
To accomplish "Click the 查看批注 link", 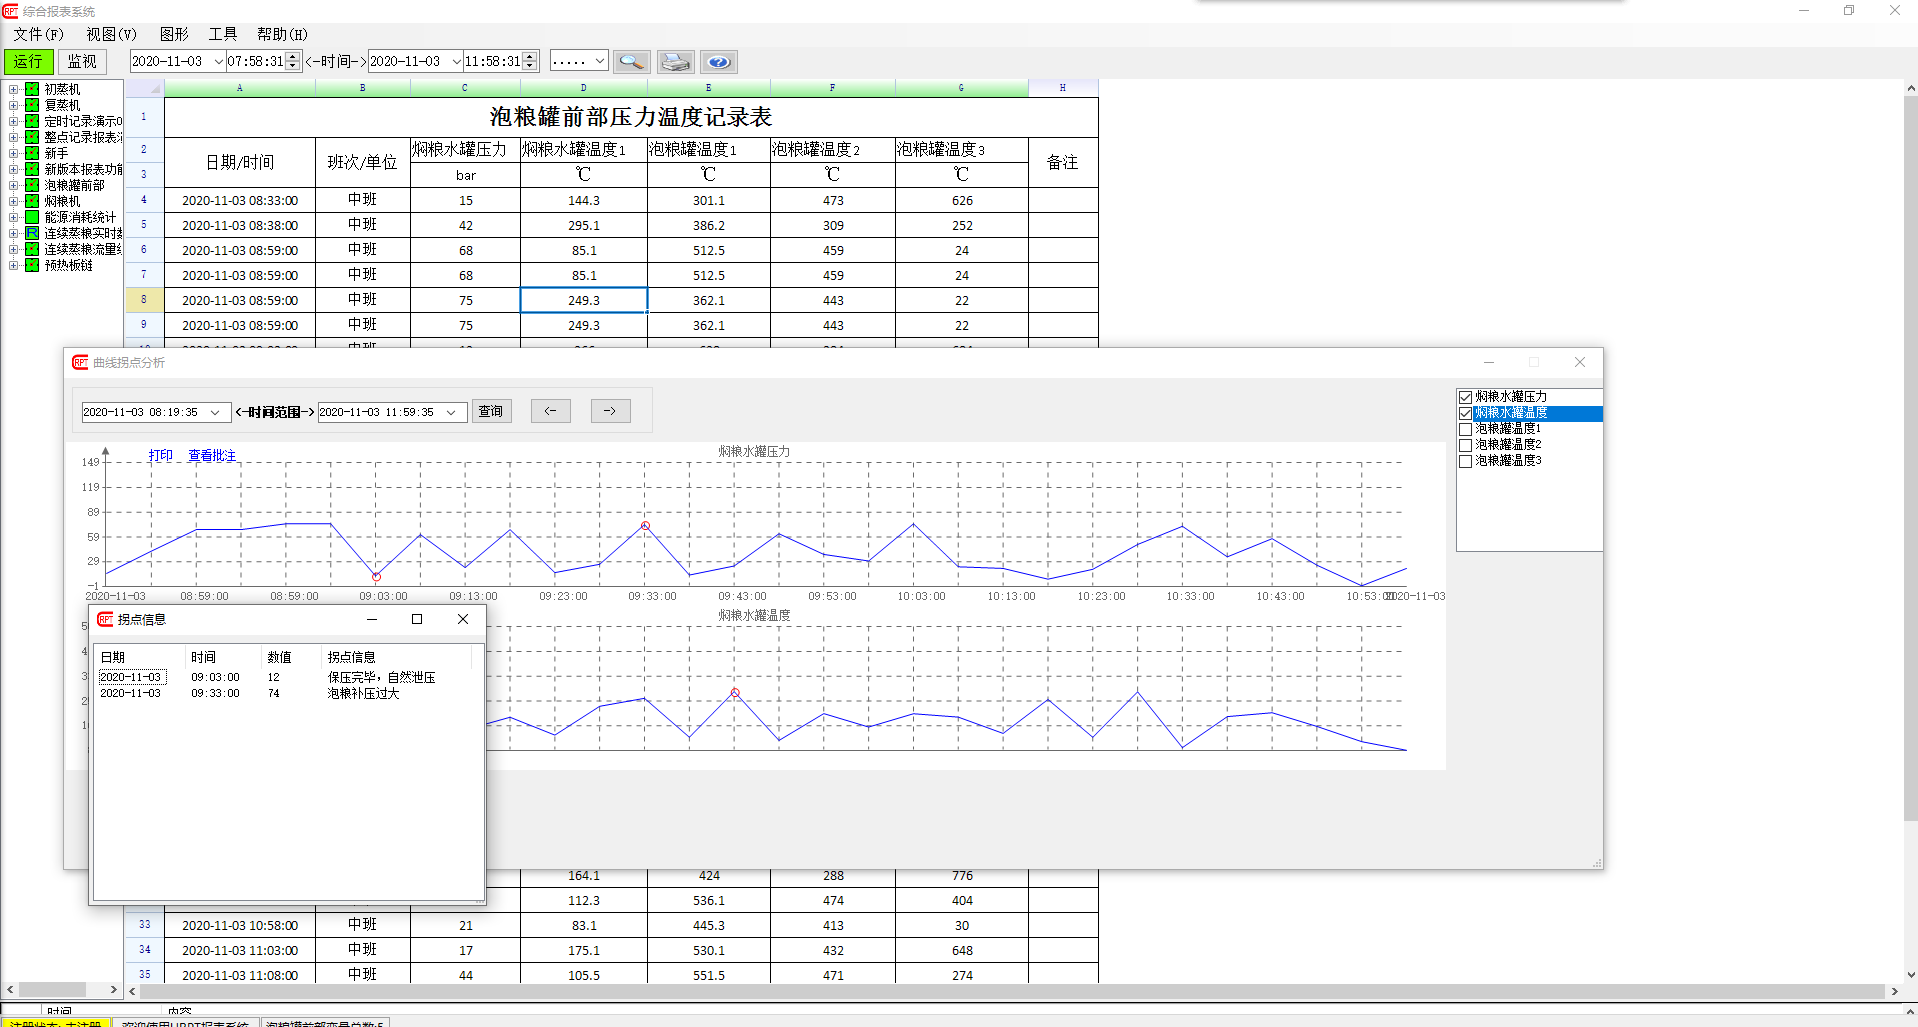I will (212, 456).
